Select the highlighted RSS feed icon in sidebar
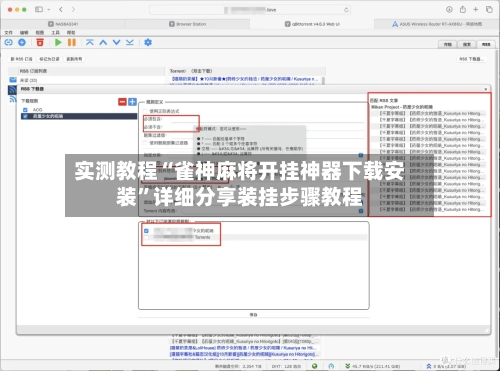This screenshot has height=371, width=500. point(12,90)
